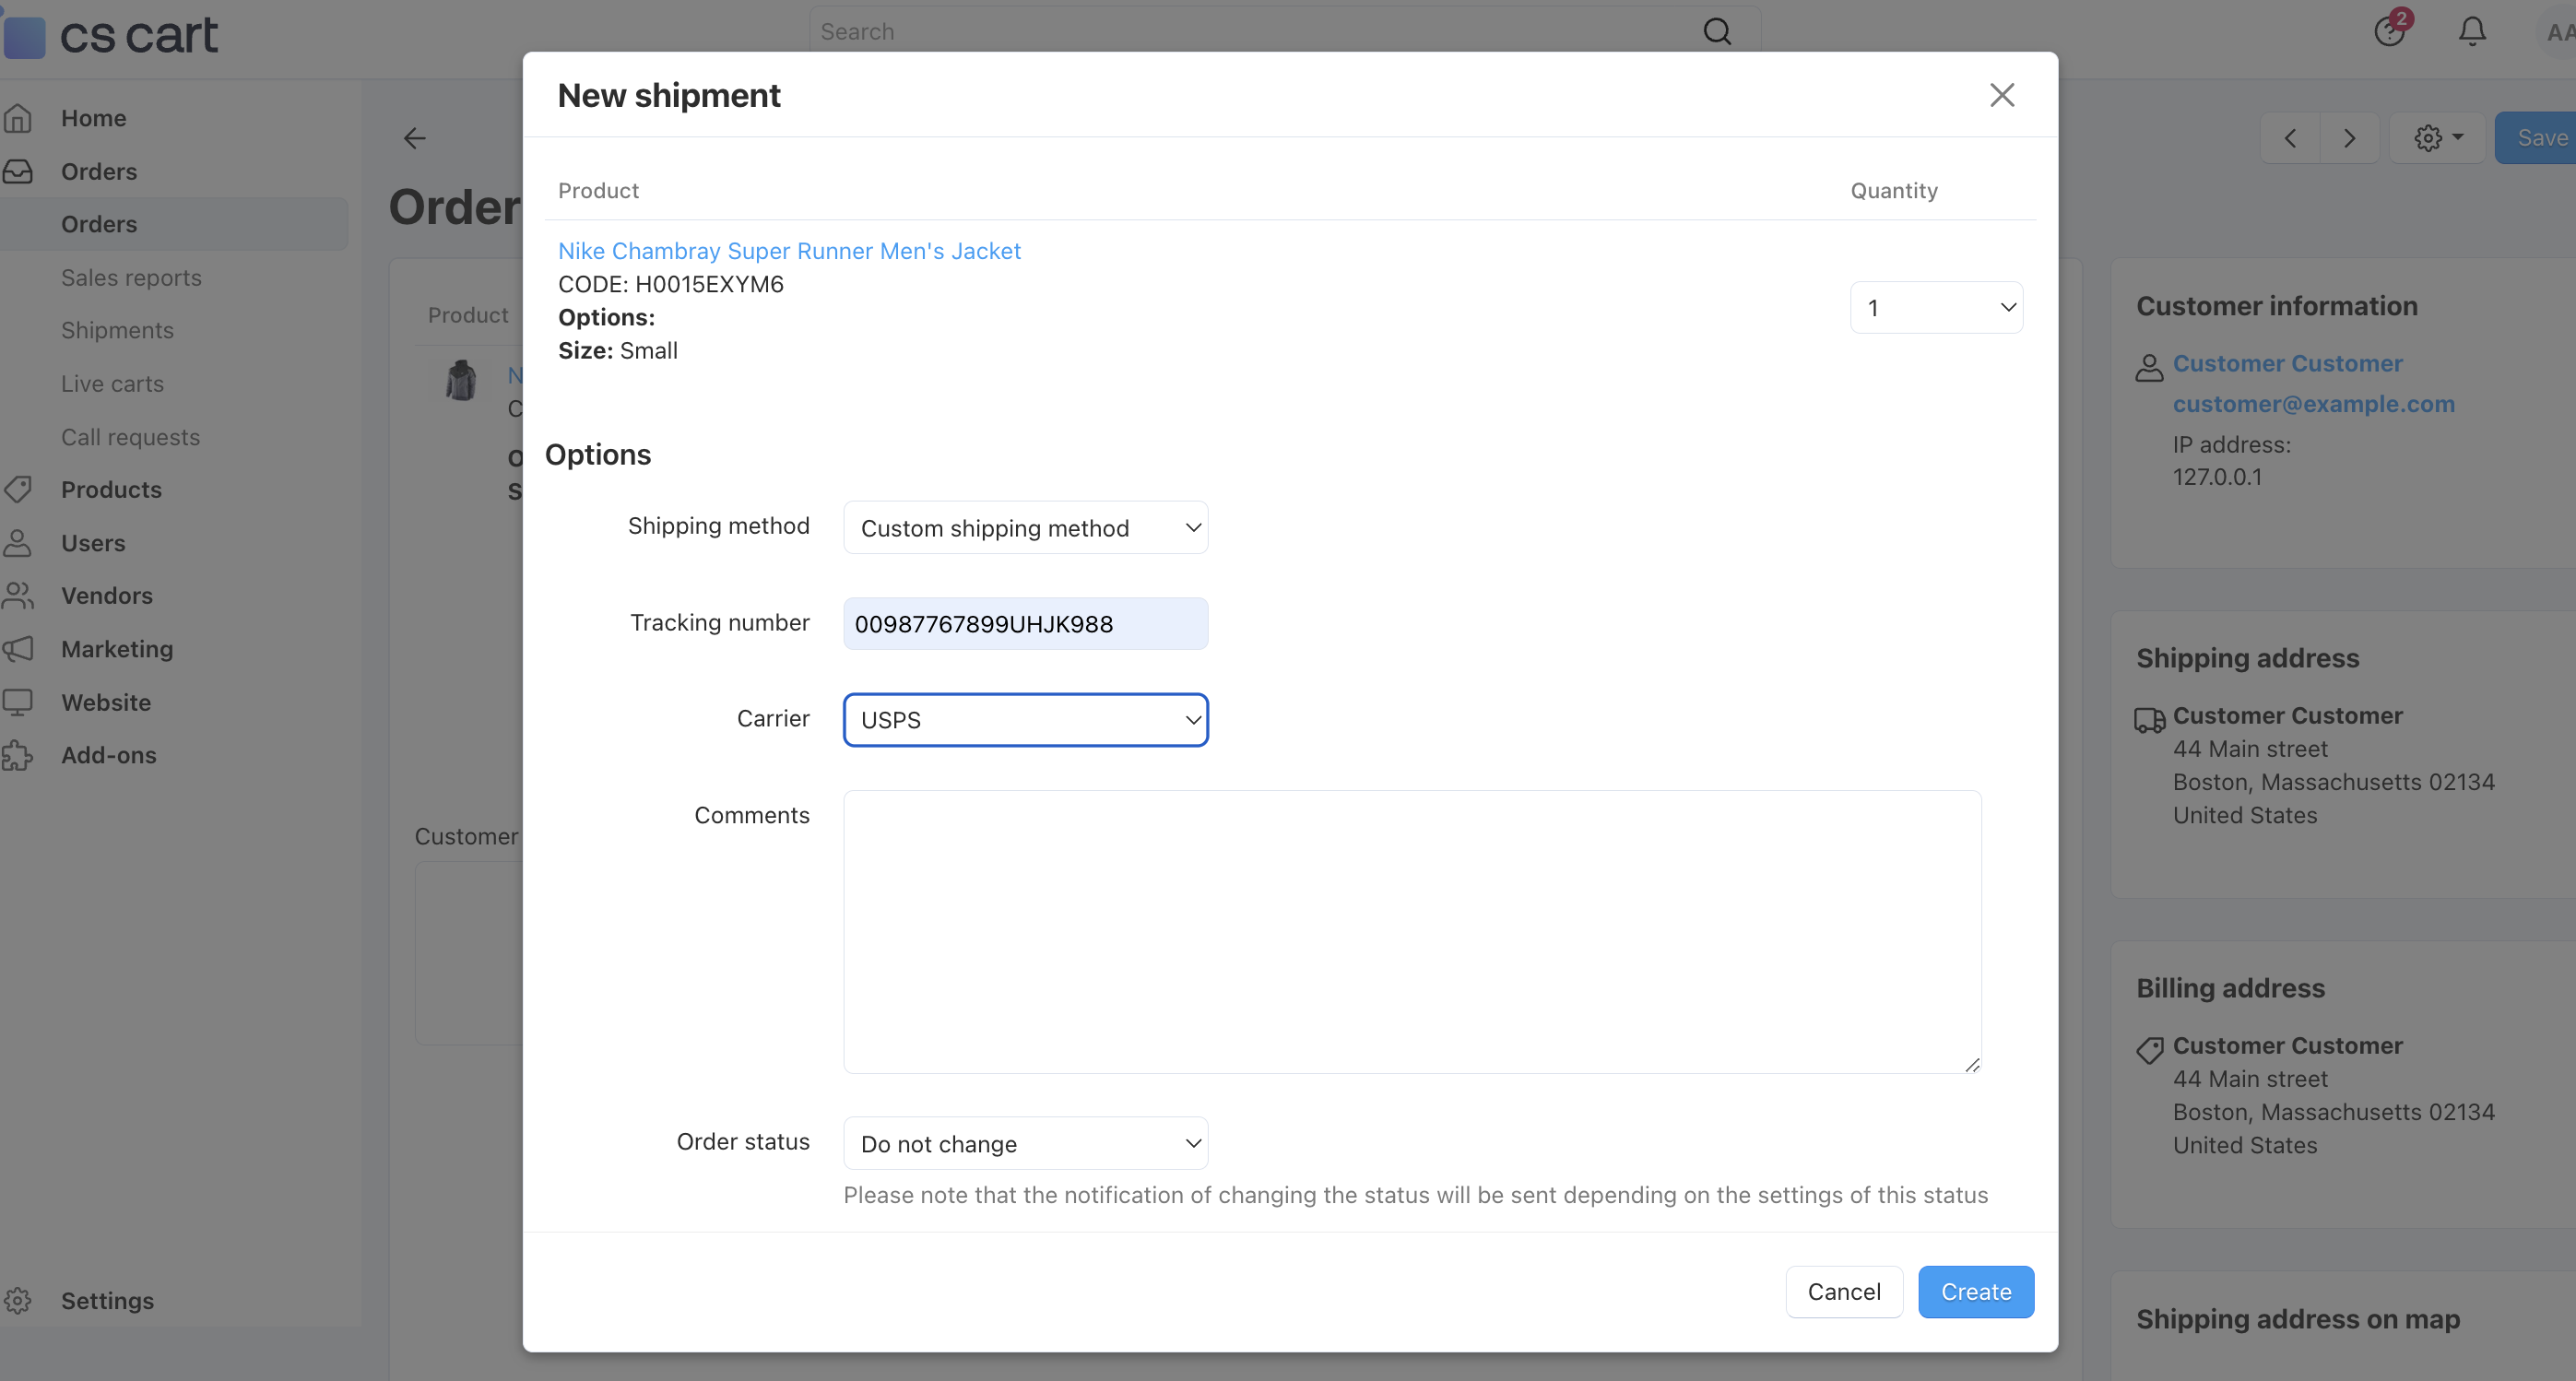The height and width of the screenshot is (1381, 2576).
Task: Go to the next order with the right chevron
Action: 2349,138
